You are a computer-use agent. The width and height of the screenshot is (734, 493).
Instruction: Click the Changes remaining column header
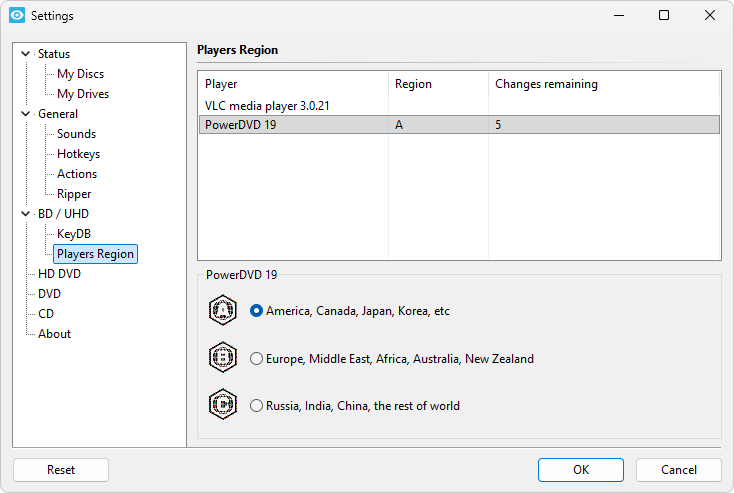point(604,84)
